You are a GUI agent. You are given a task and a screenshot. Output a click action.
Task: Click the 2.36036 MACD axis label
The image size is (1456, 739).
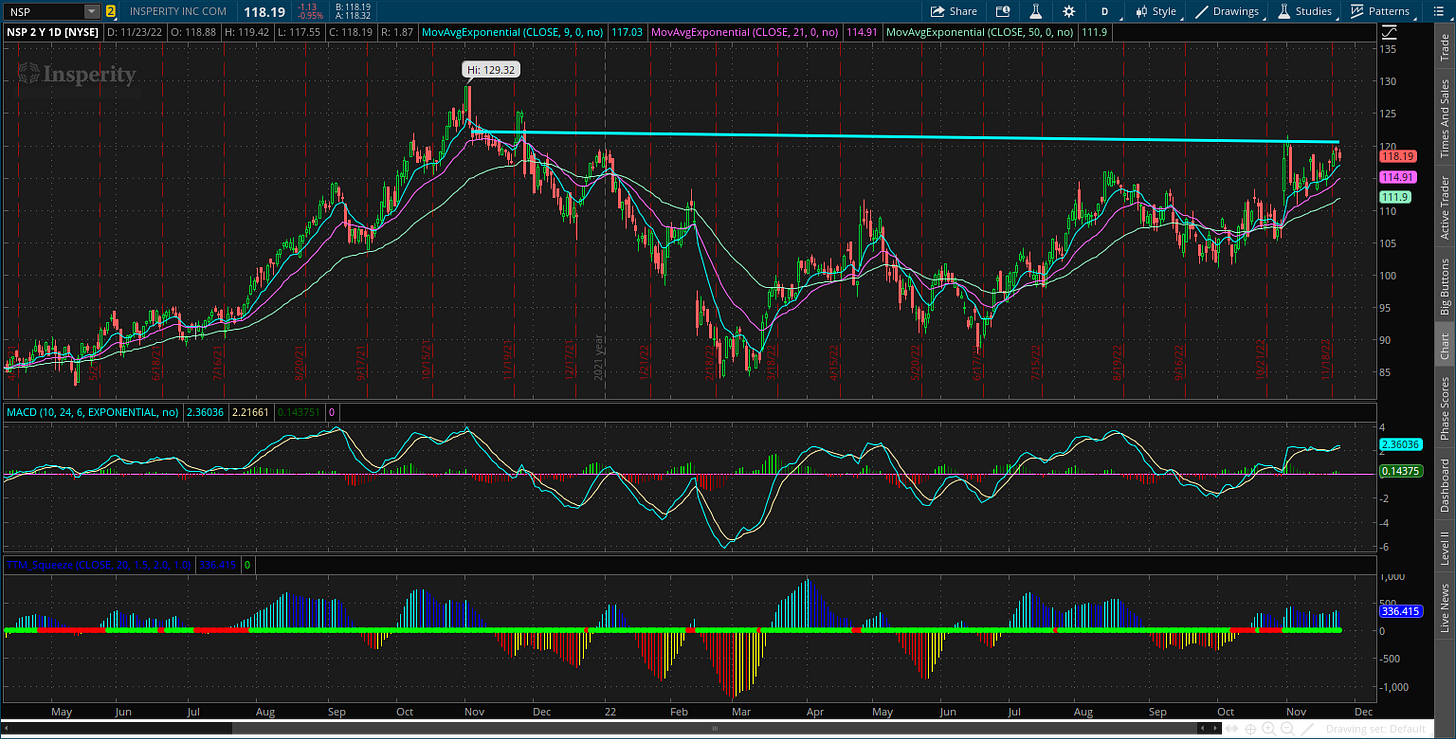point(1398,444)
